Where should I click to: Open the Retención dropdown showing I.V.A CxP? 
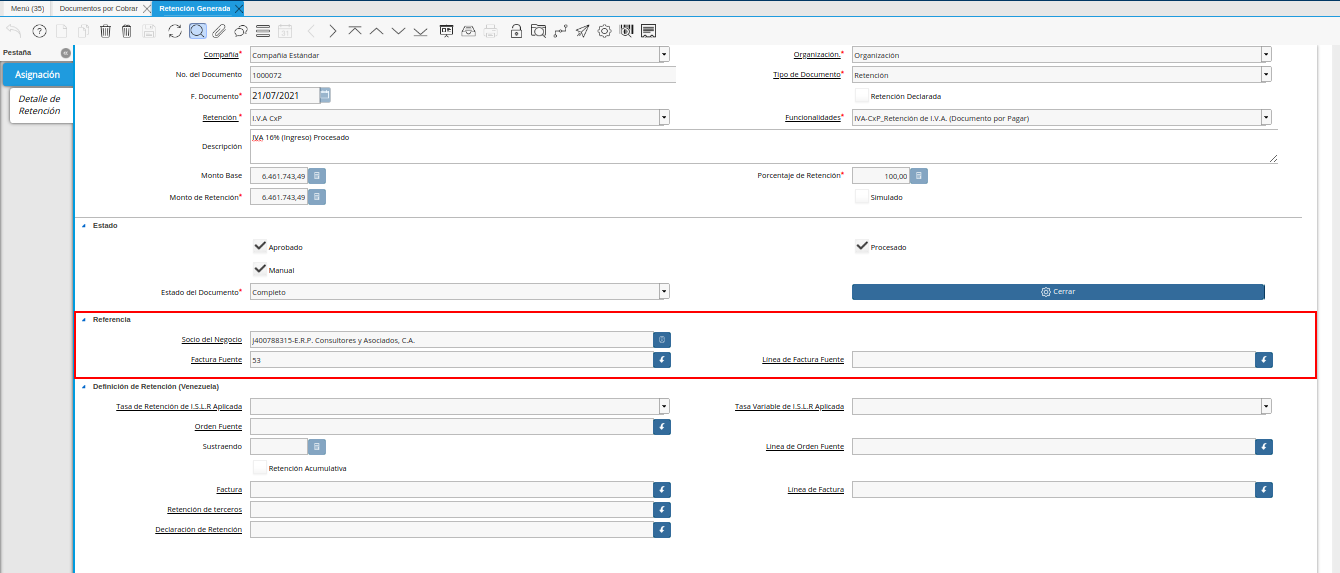click(x=664, y=118)
